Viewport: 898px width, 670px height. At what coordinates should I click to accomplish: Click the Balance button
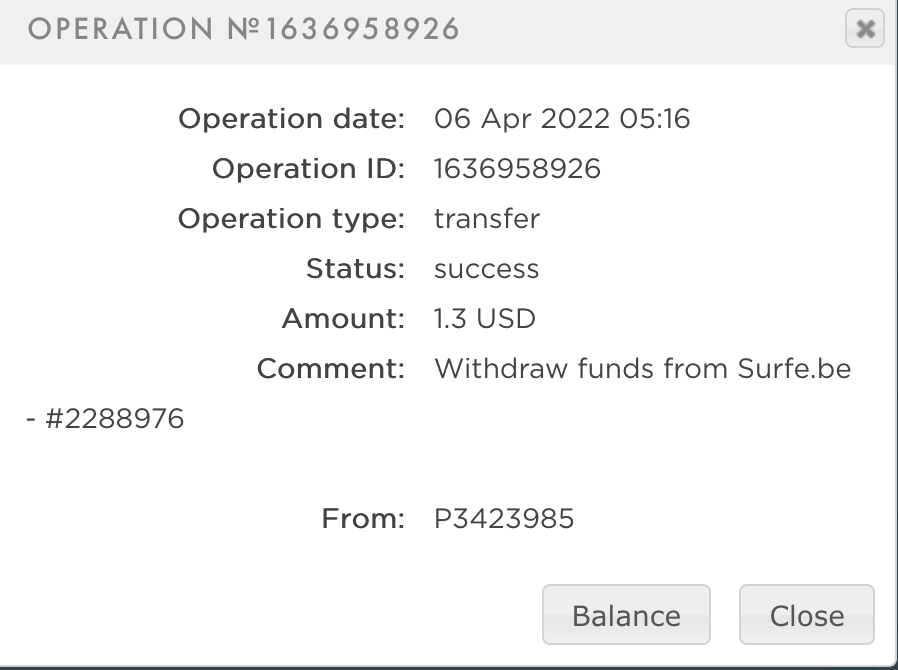pyautogui.click(x=626, y=615)
